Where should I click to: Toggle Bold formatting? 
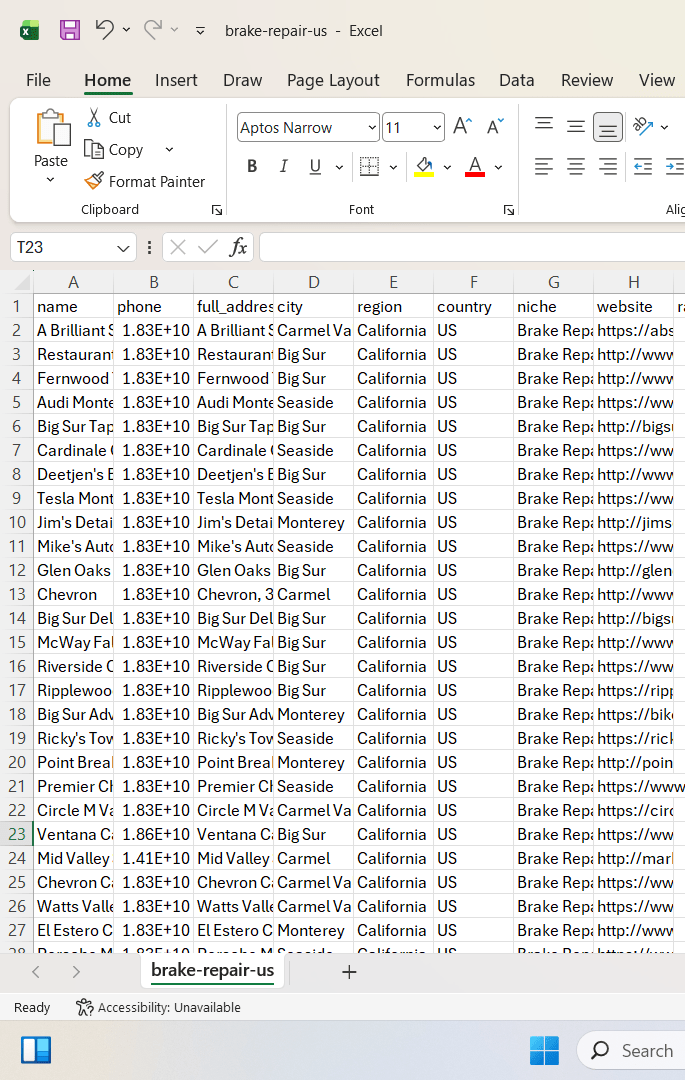pyautogui.click(x=252, y=166)
